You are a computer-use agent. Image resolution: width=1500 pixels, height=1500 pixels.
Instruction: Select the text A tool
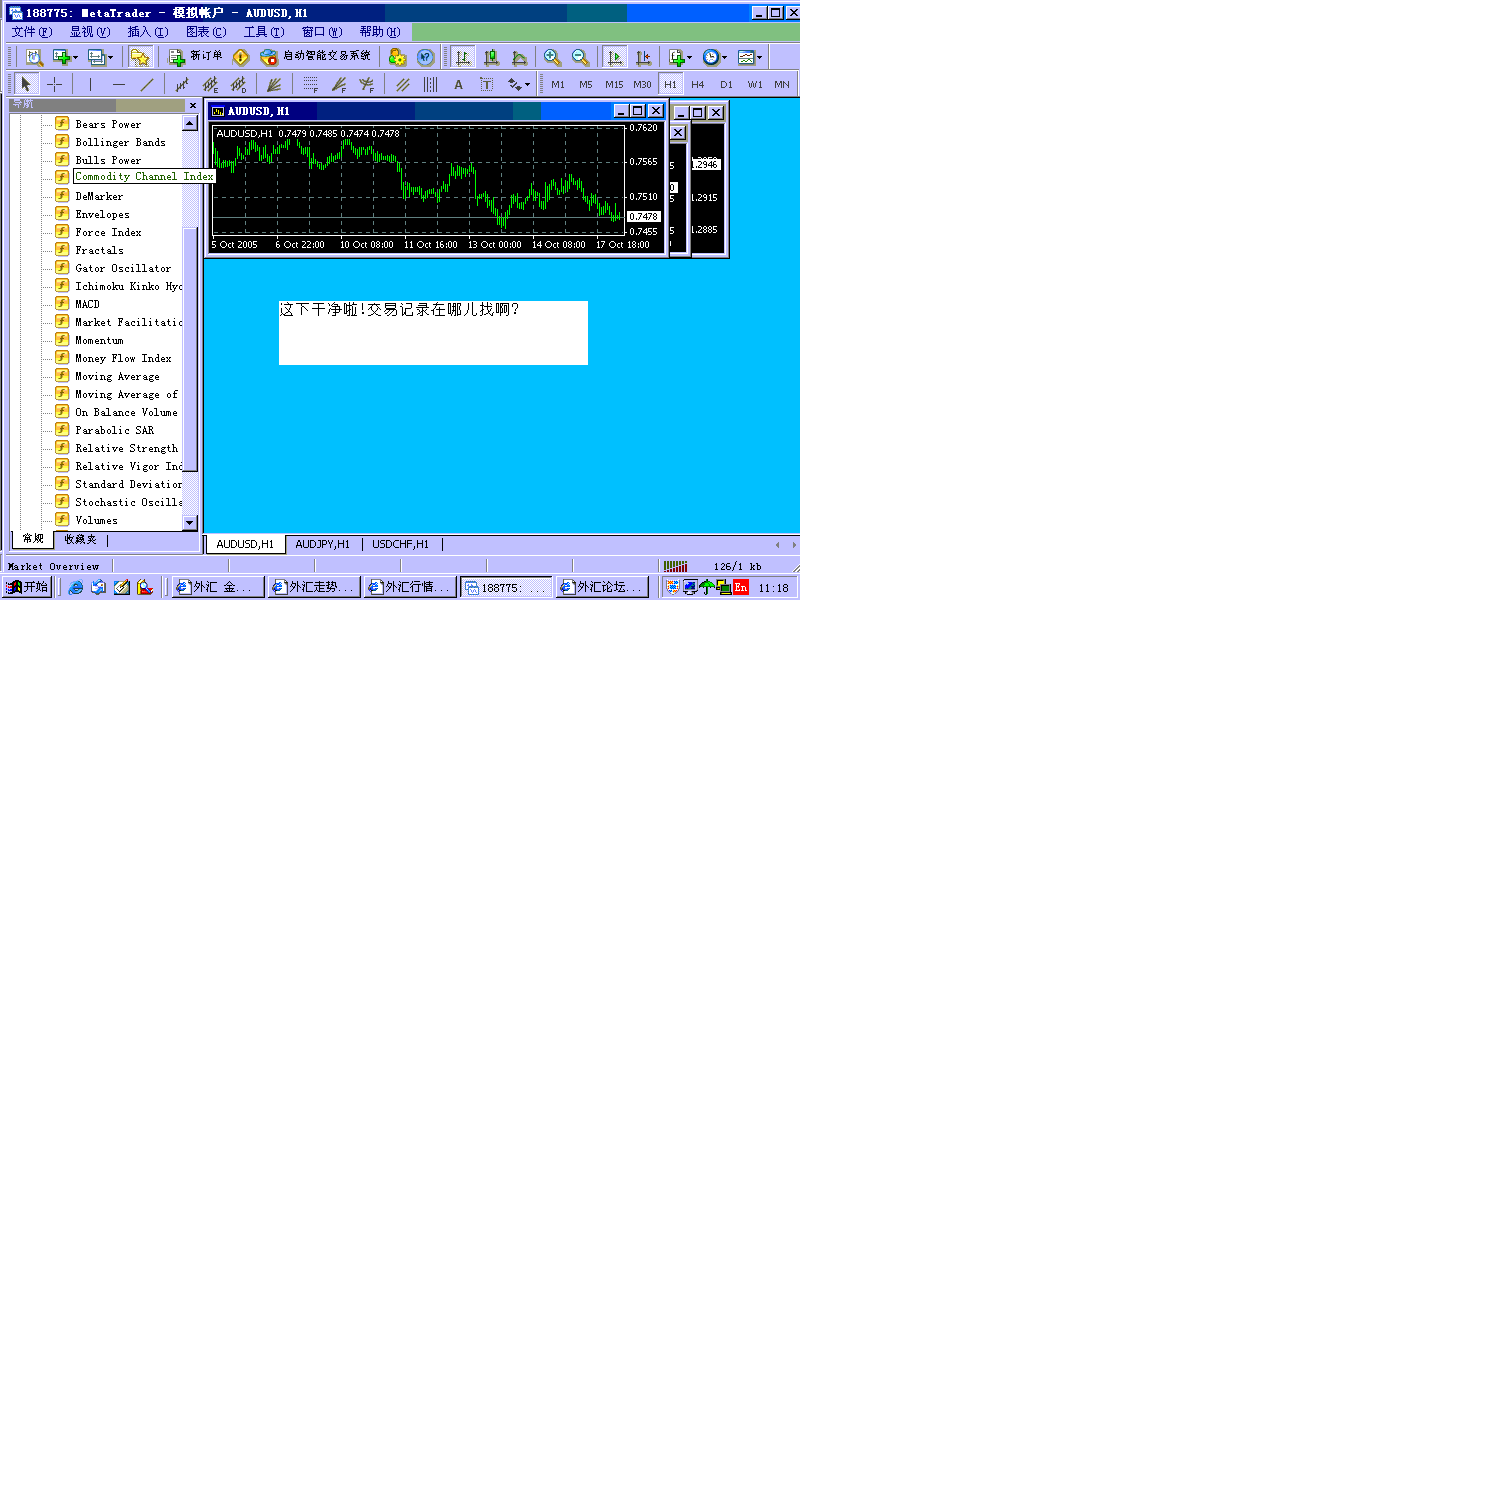[459, 84]
